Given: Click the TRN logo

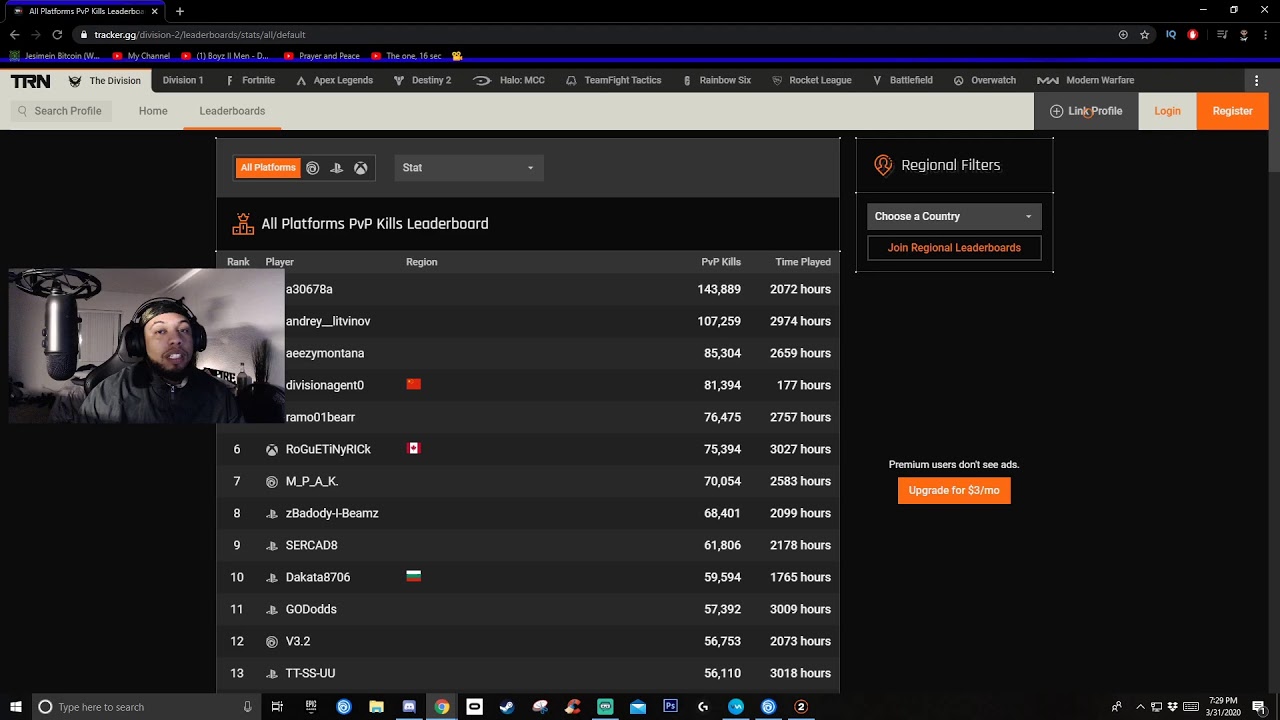Looking at the screenshot, I should pyautogui.click(x=30, y=81).
